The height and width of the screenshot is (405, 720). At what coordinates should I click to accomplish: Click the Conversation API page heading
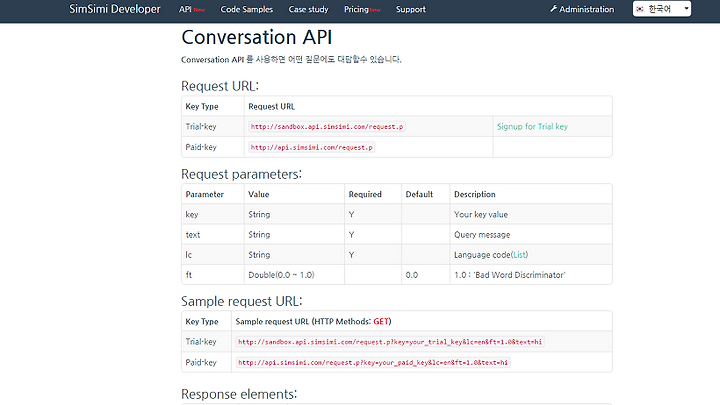pyautogui.click(x=257, y=37)
